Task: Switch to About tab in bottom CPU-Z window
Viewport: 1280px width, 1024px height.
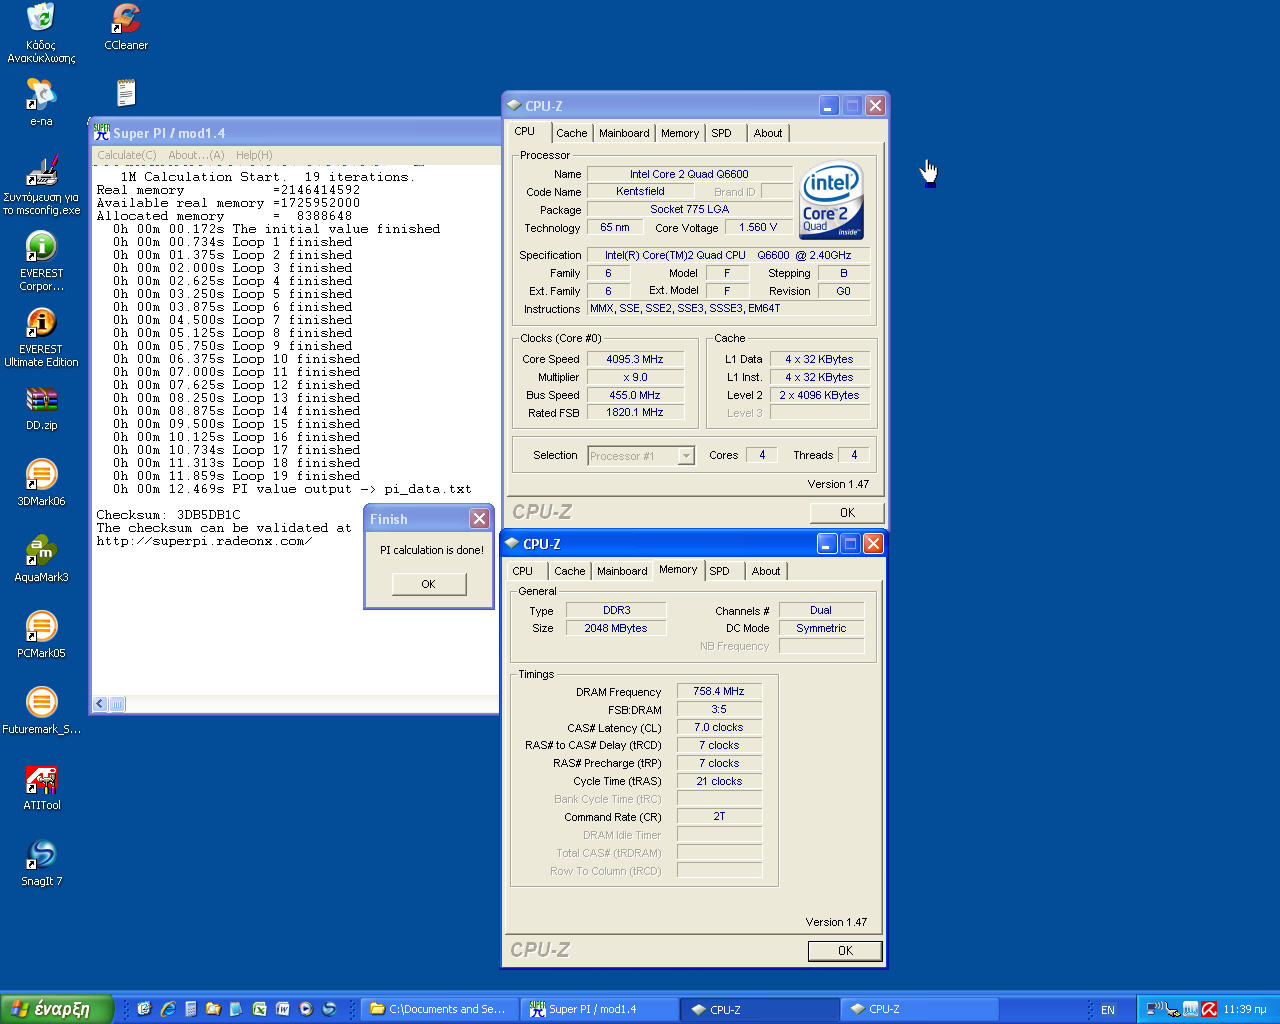Action: (766, 571)
